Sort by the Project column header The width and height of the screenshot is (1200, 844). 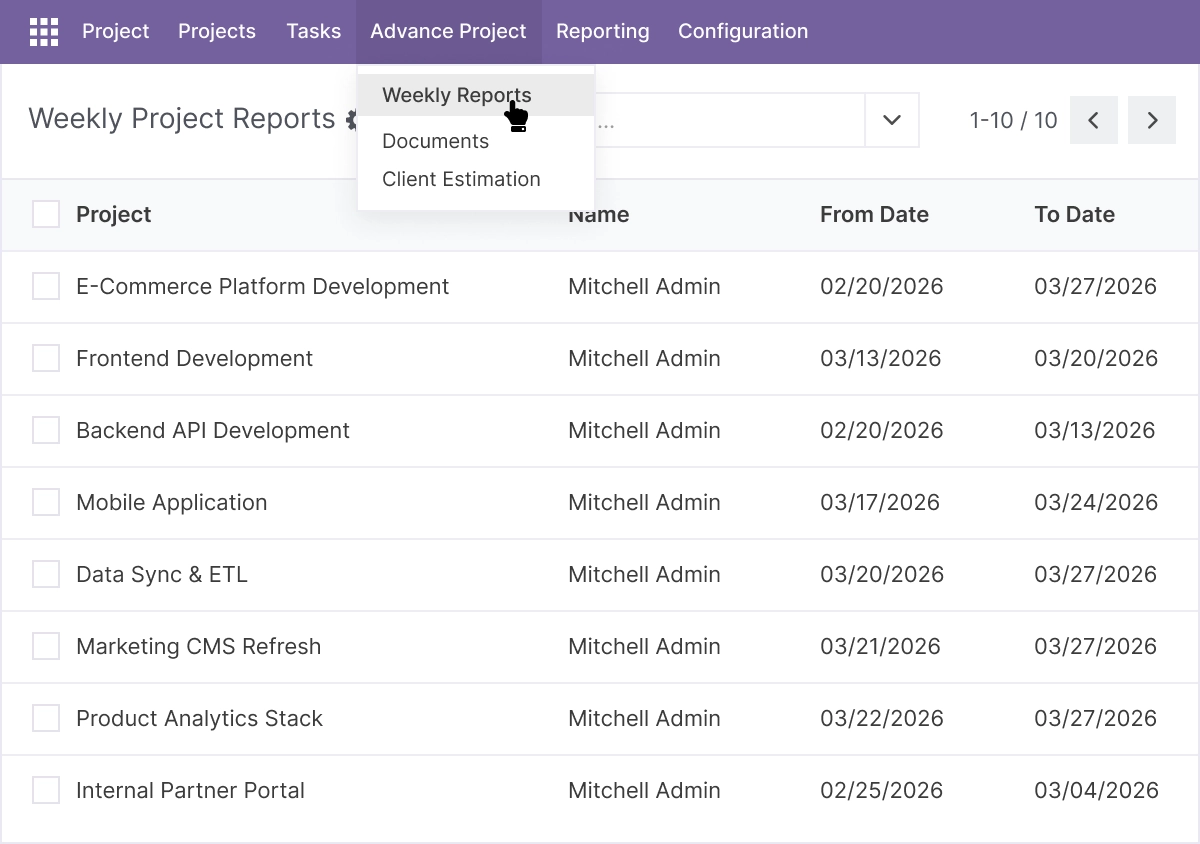pos(114,214)
